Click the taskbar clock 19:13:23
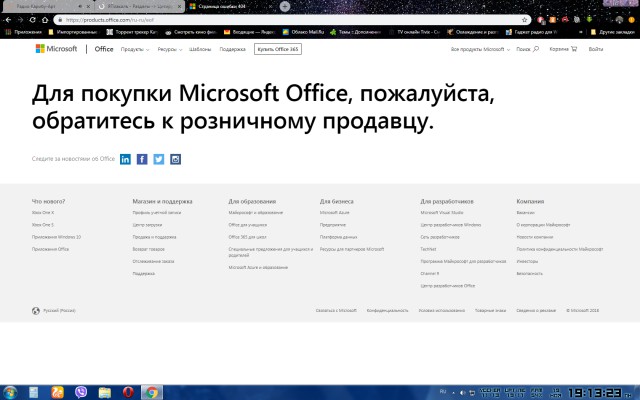Image resolution: width=640 pixels, height=400 pixels. click(596, 393)
